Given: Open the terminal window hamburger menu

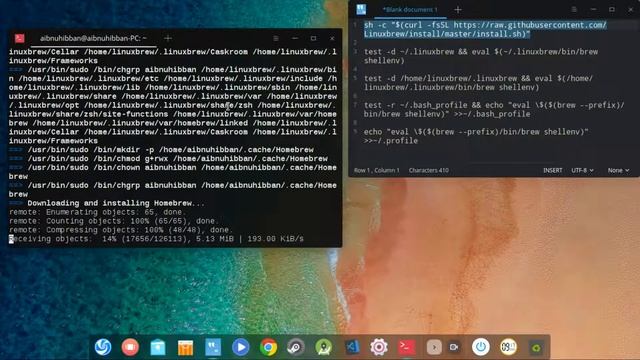Looking at the screenshot, I should (276, 38).
